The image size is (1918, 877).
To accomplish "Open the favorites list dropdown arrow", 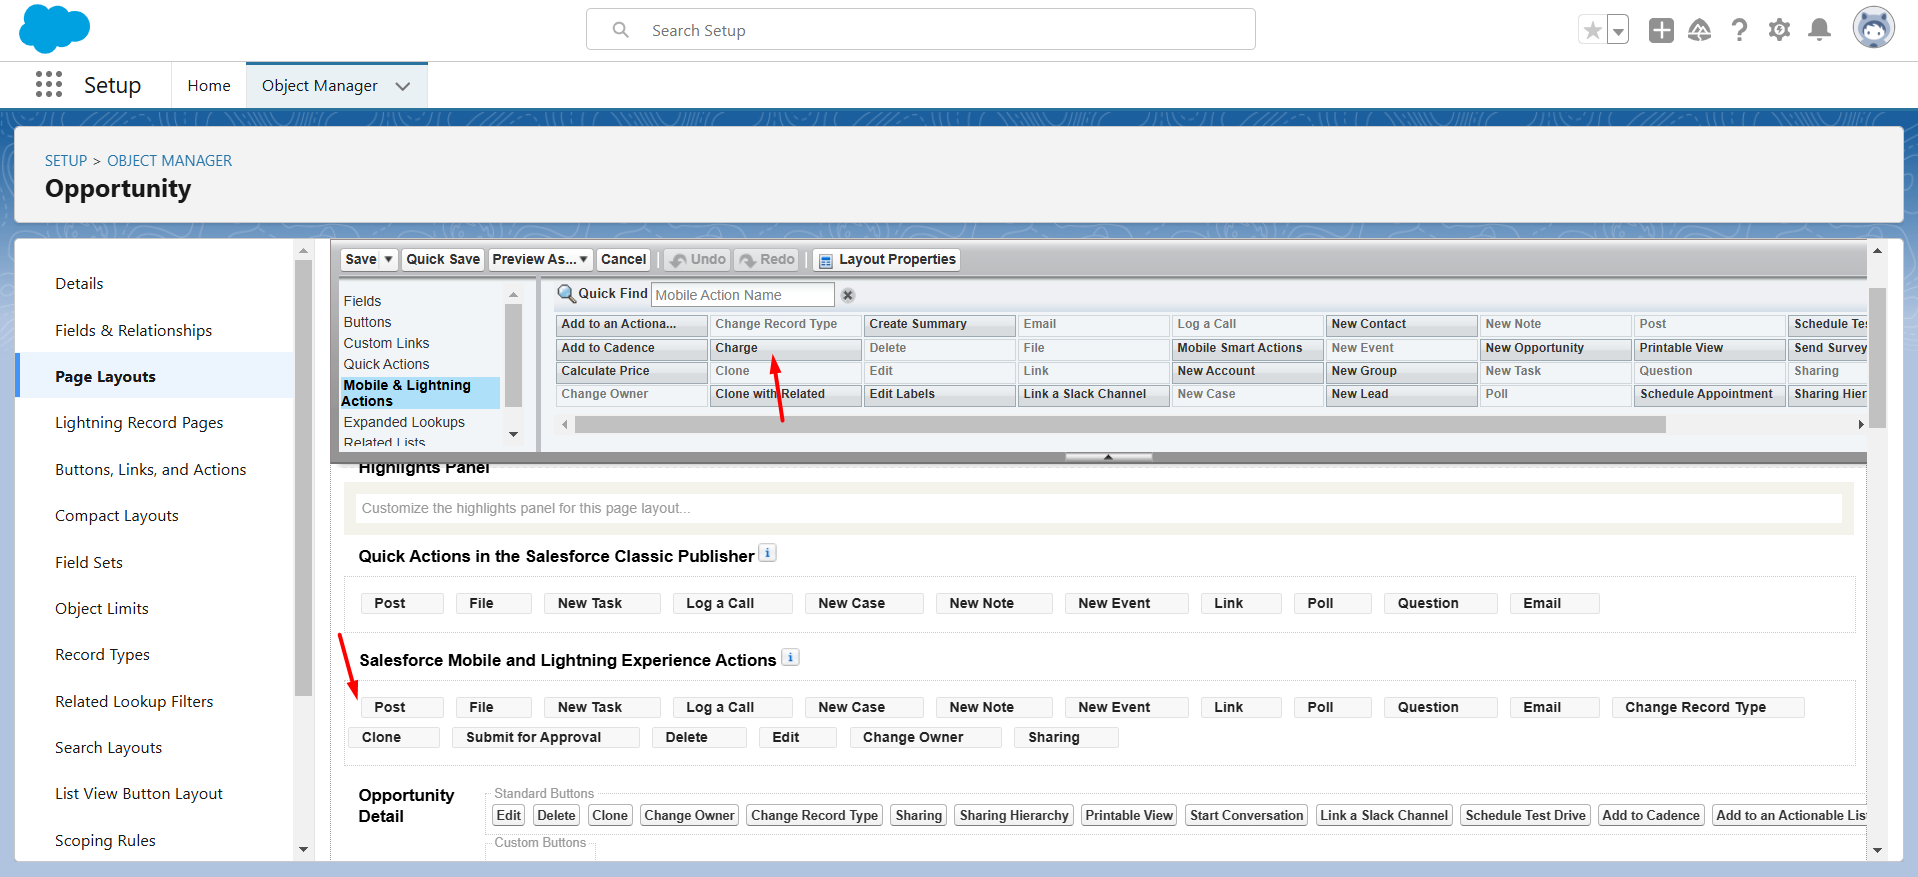I will click(x=1618, y=30).
